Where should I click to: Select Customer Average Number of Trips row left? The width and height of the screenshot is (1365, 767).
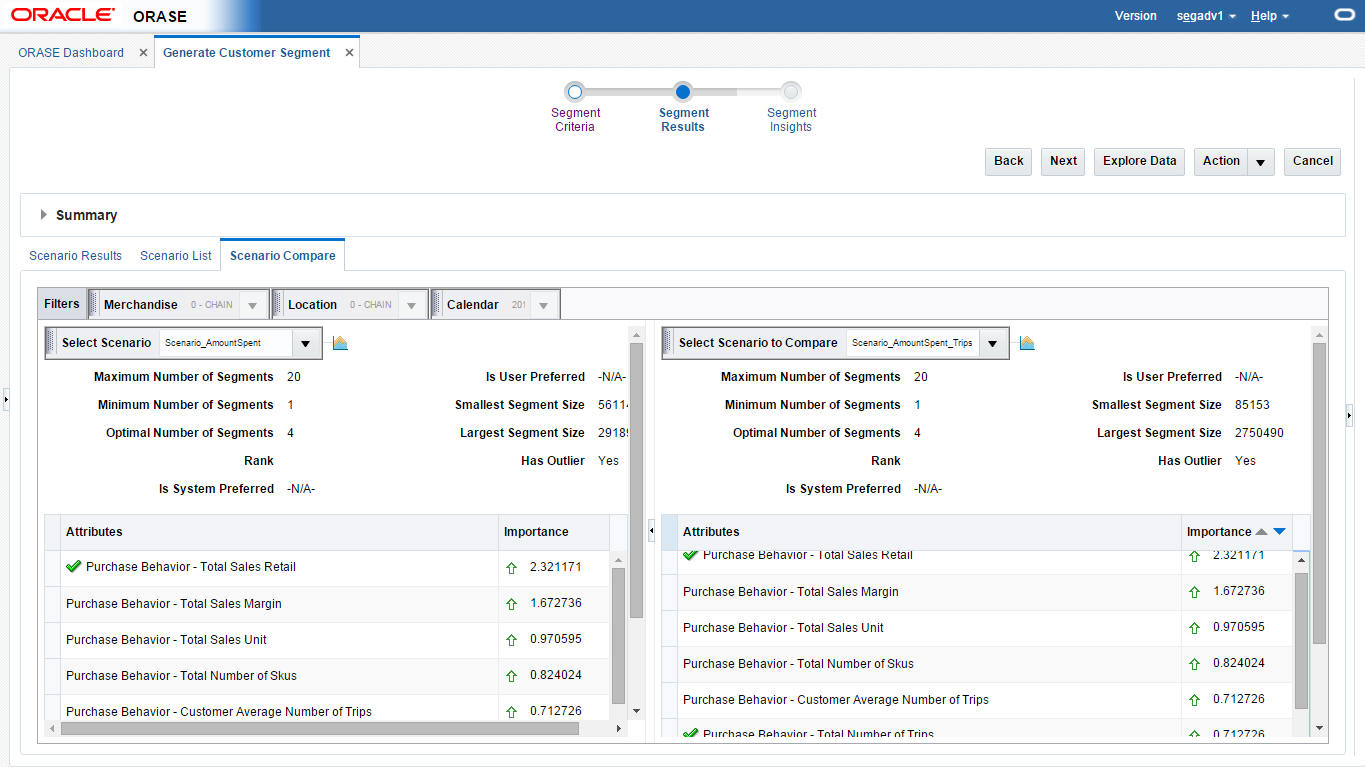click(327, 709)
